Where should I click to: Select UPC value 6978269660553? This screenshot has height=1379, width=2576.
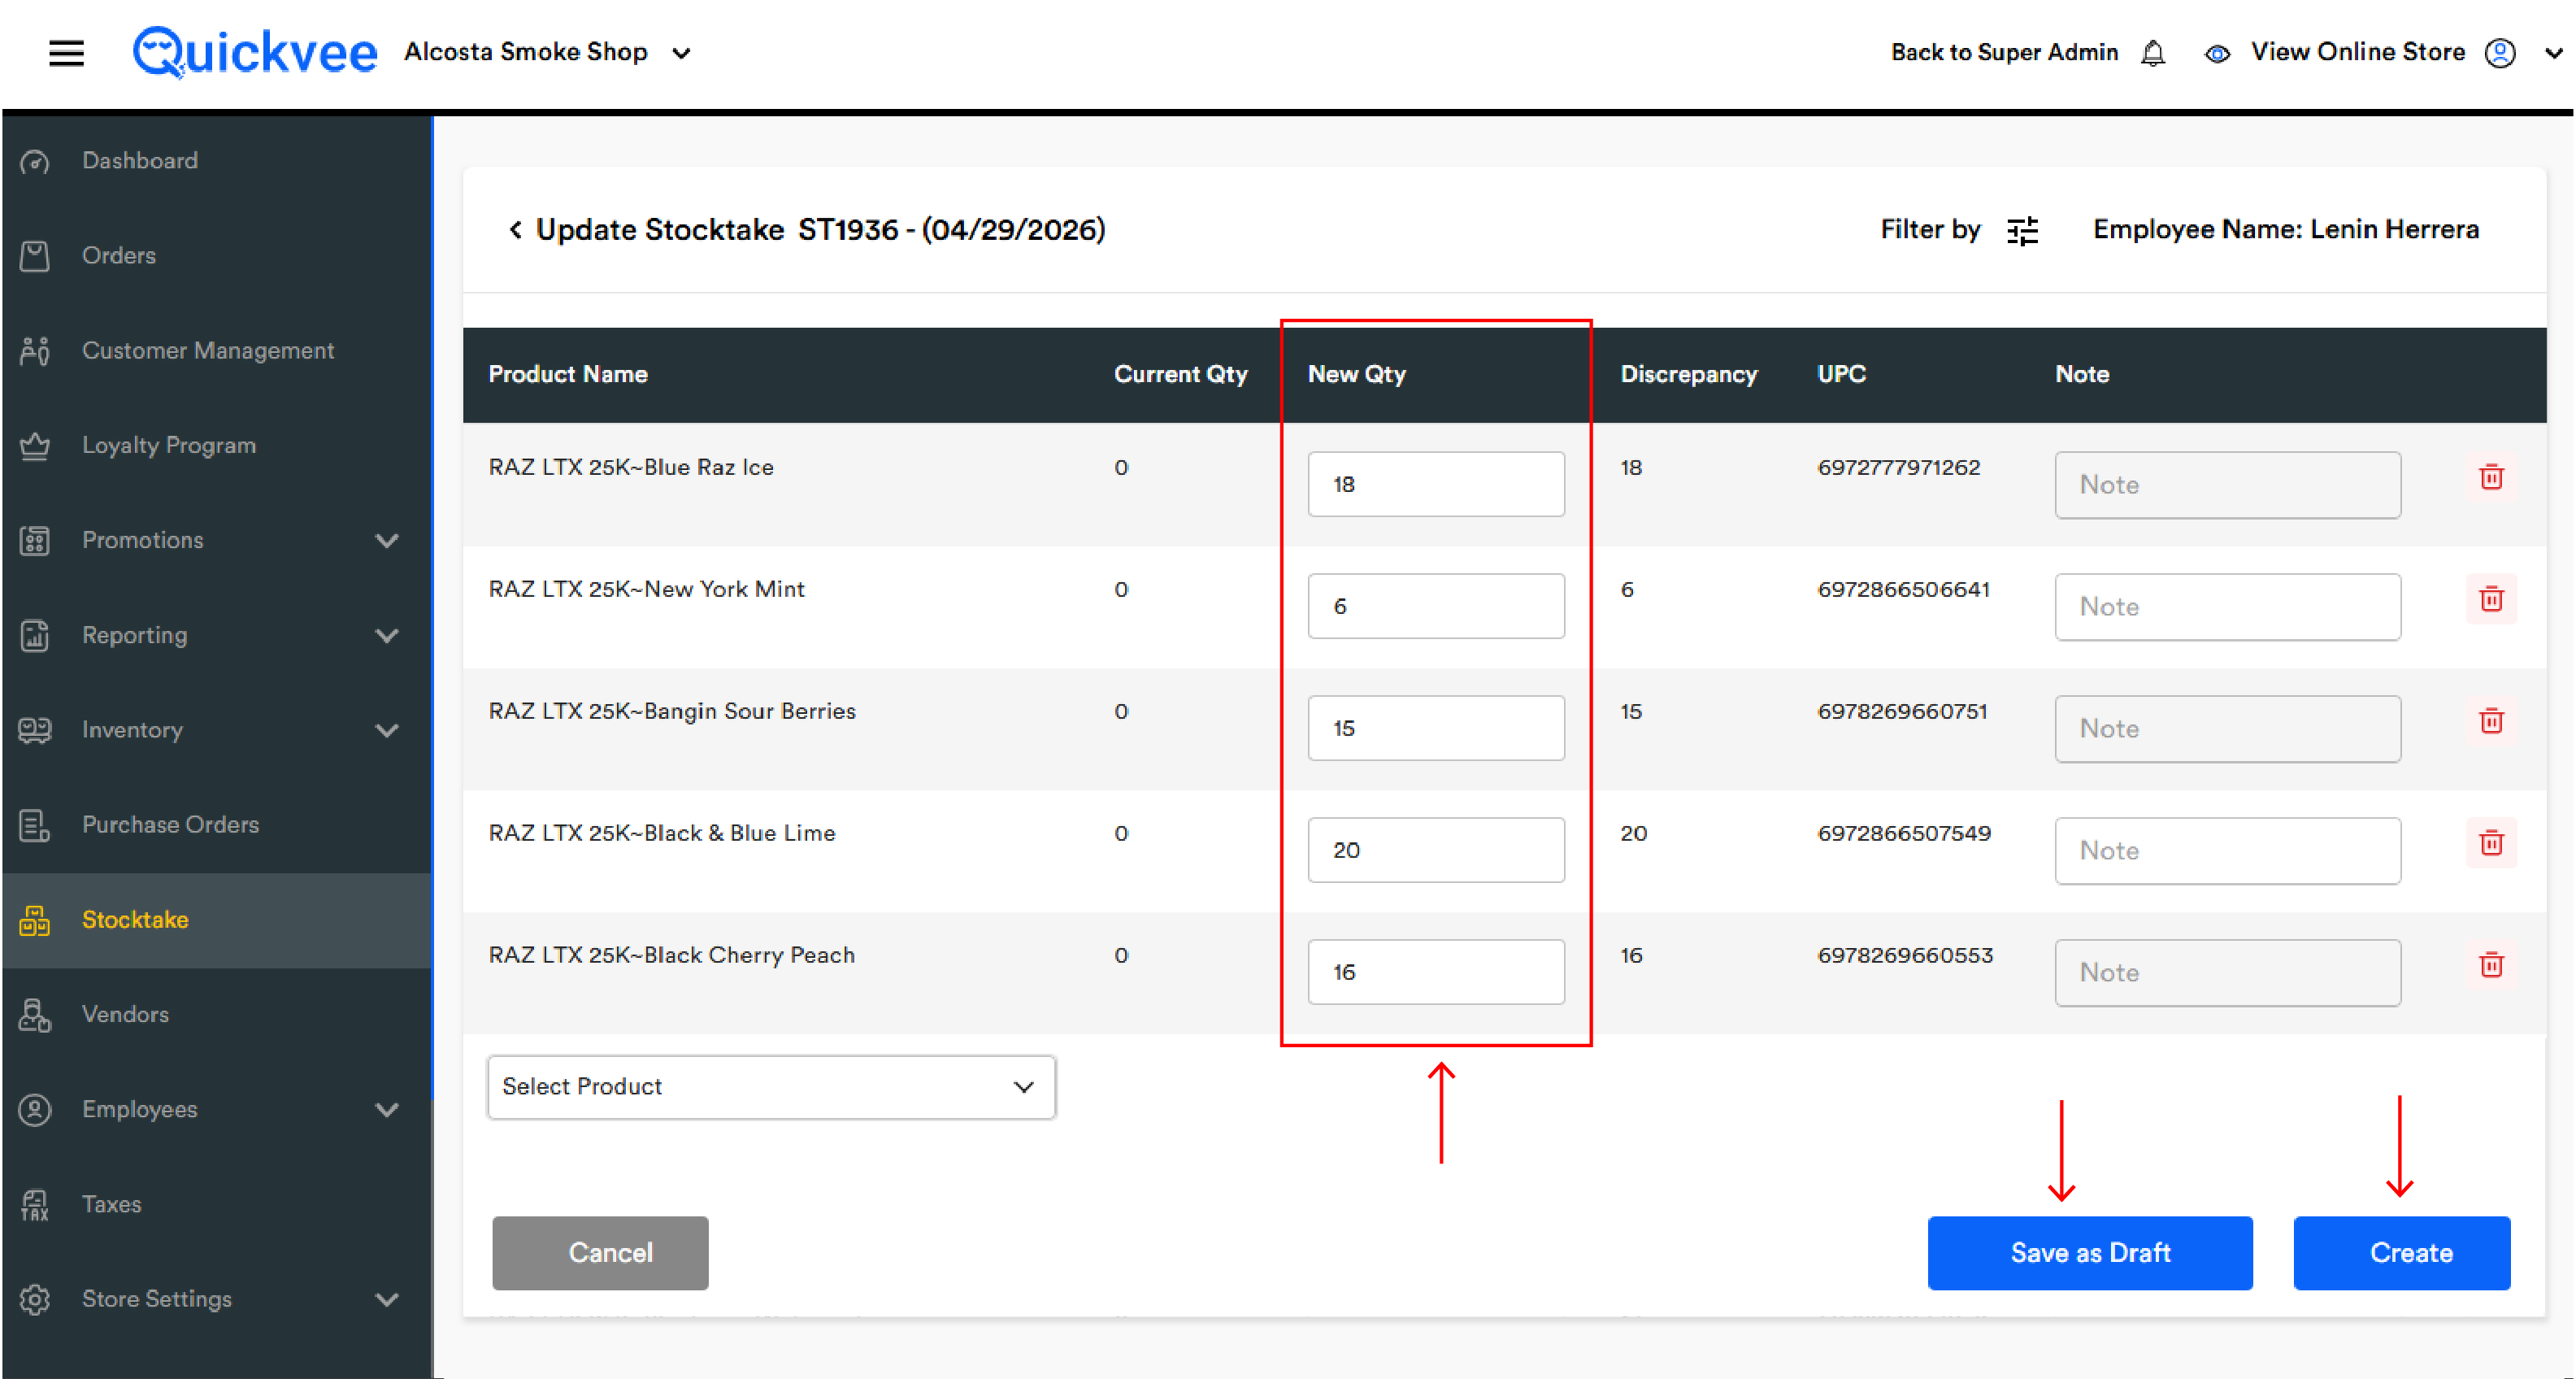click(1904, 956)
